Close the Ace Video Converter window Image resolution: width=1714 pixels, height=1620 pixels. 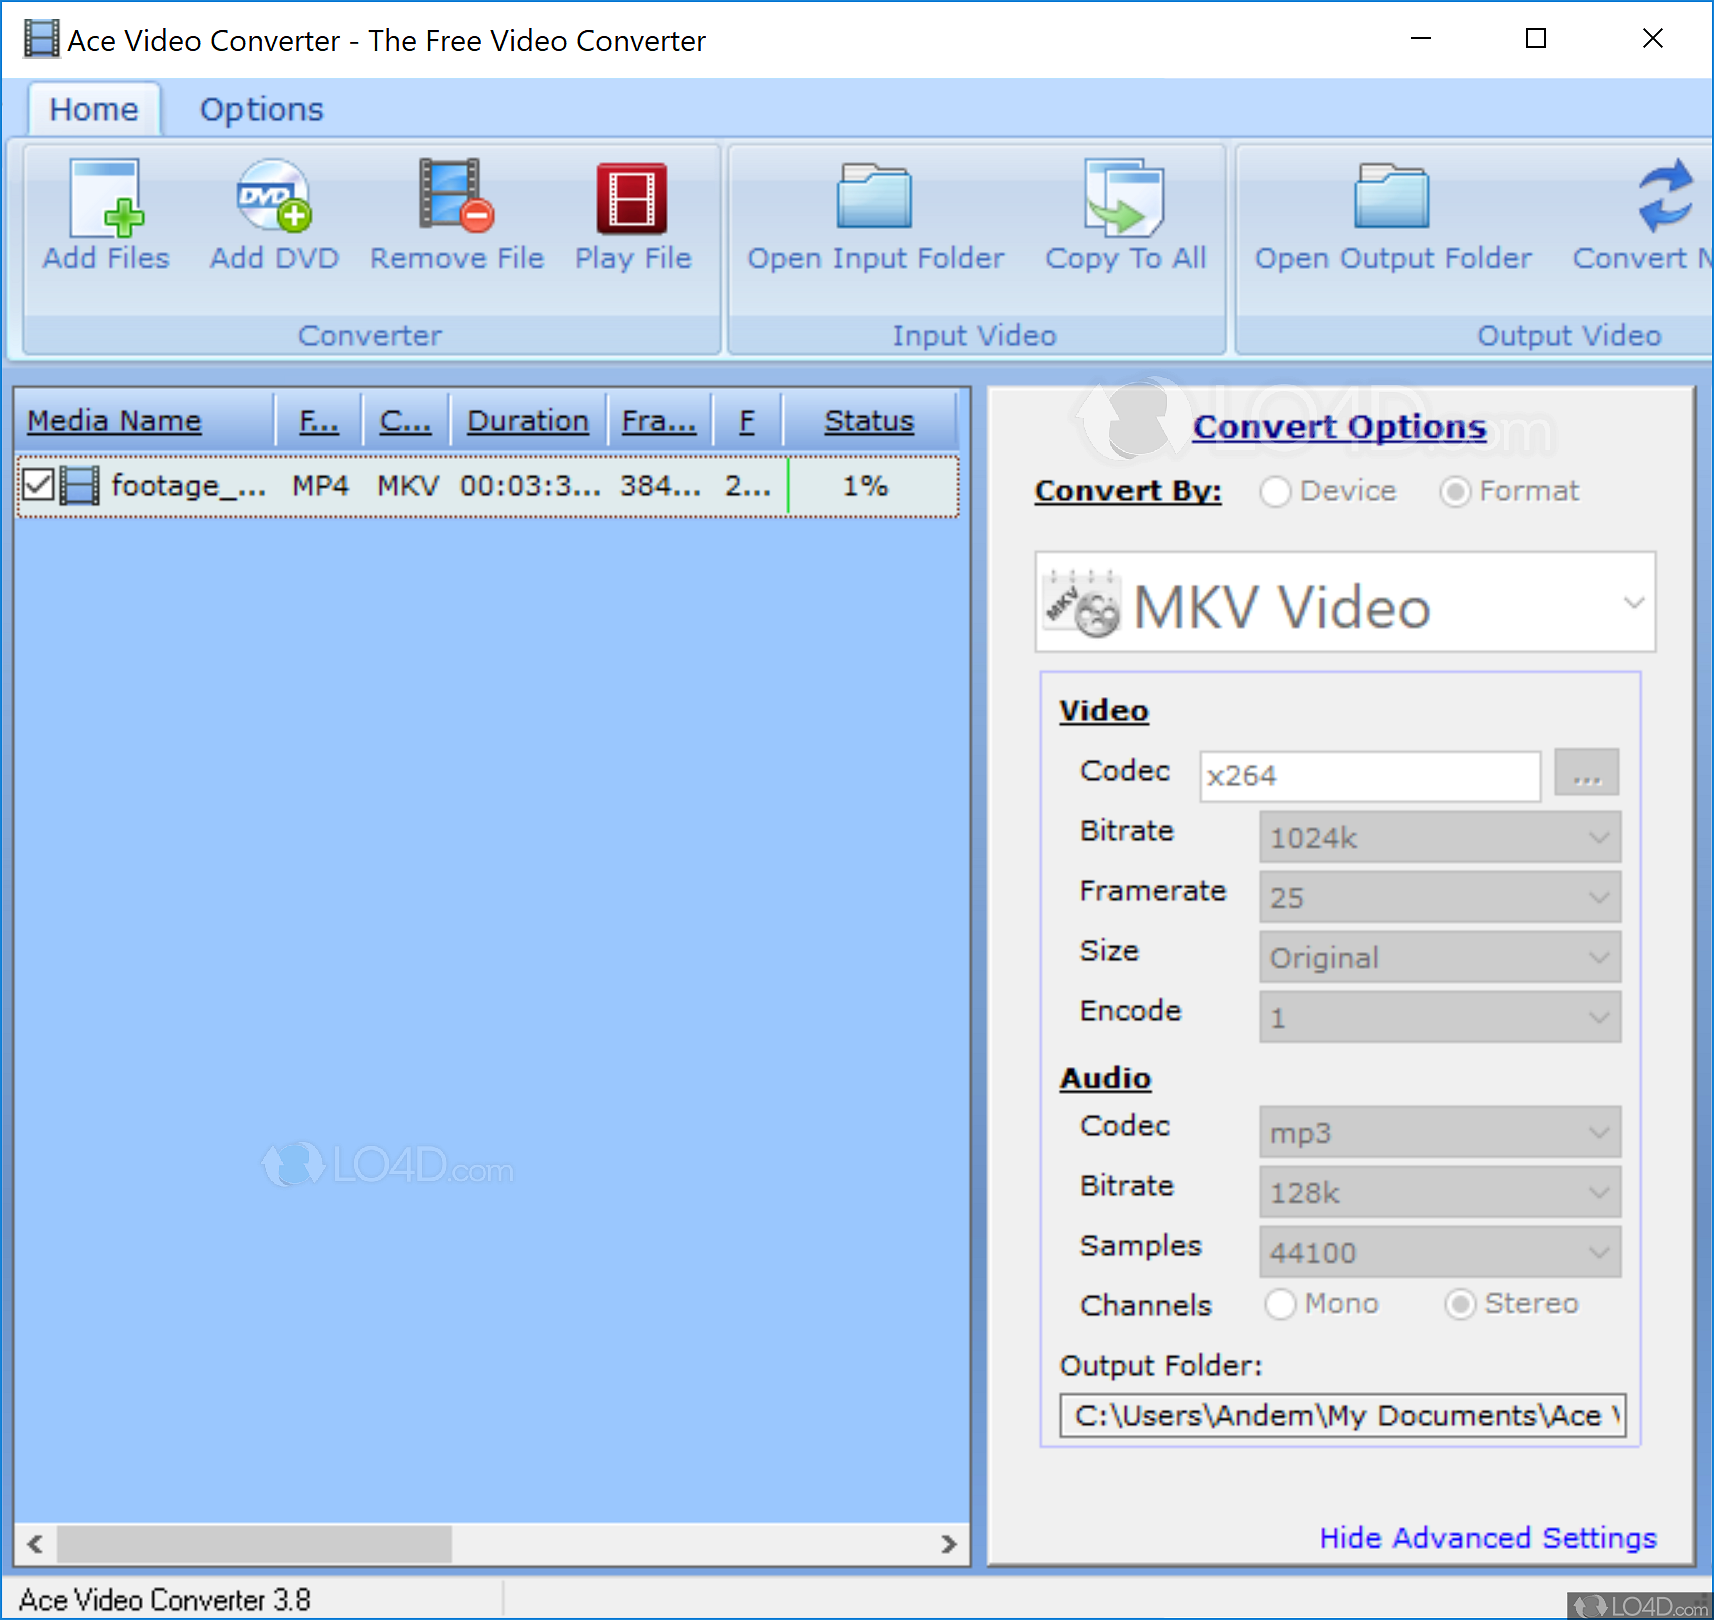(1653, 38)
